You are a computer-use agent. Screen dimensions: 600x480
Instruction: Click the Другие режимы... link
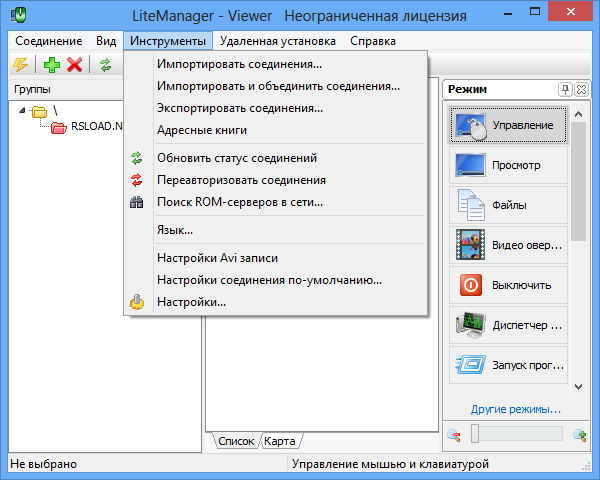click(516, 409)
